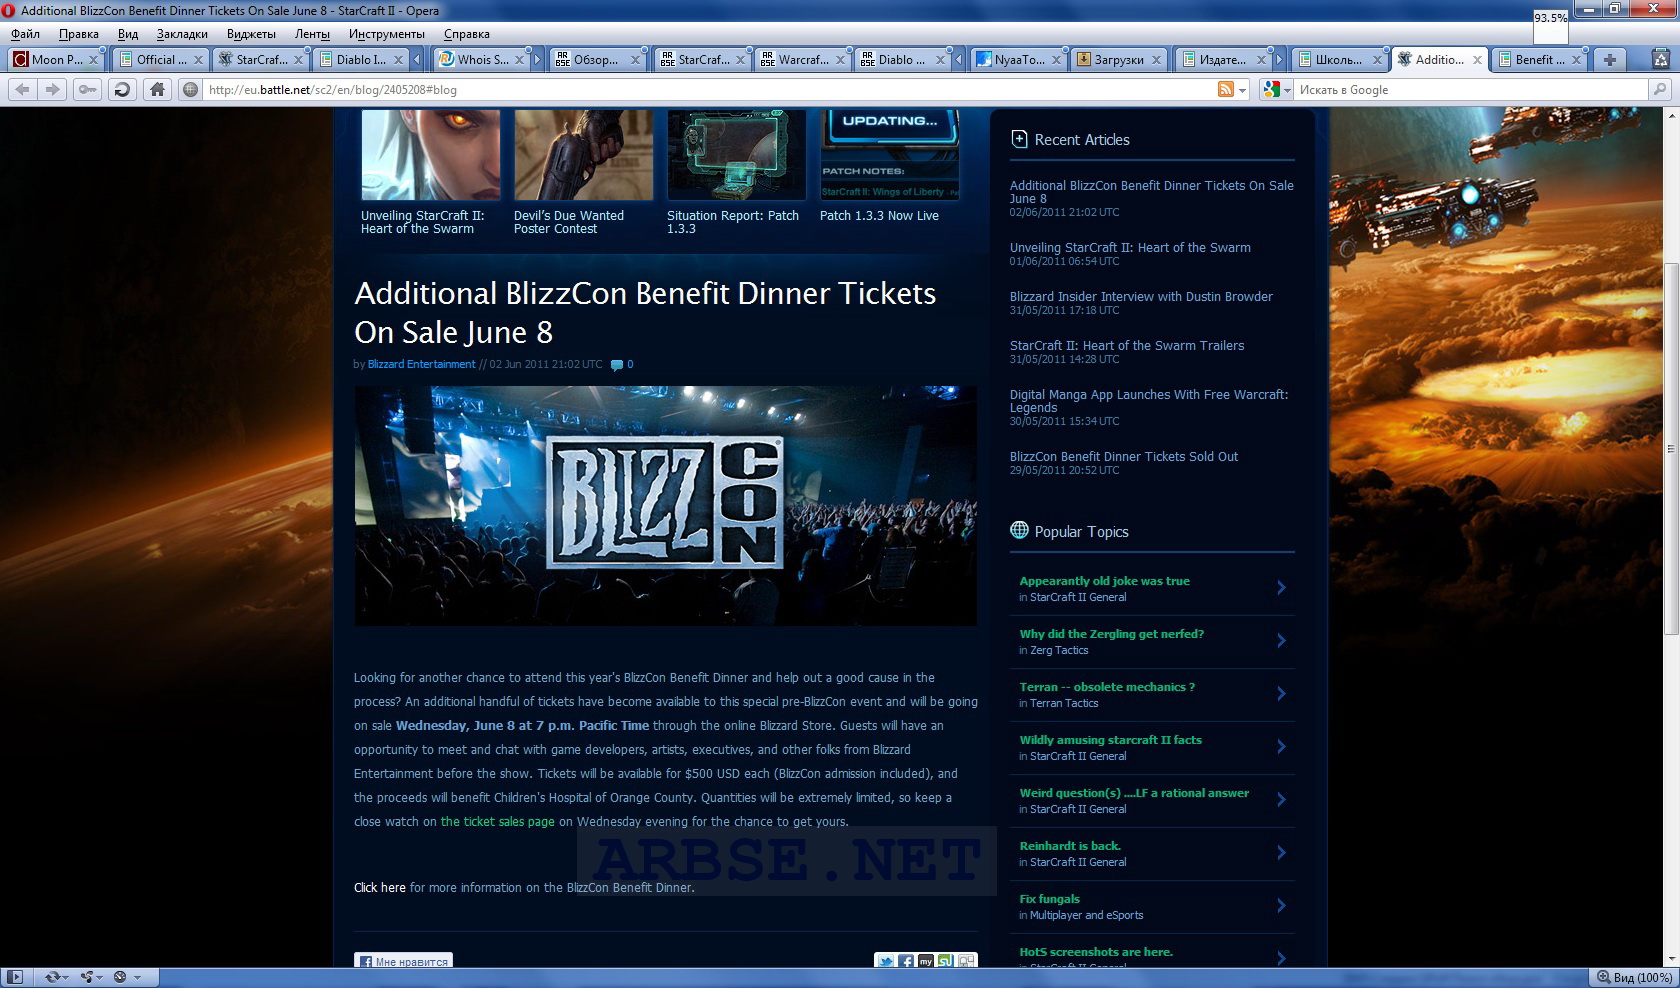Open the Закладки menu

coord(182,34)
